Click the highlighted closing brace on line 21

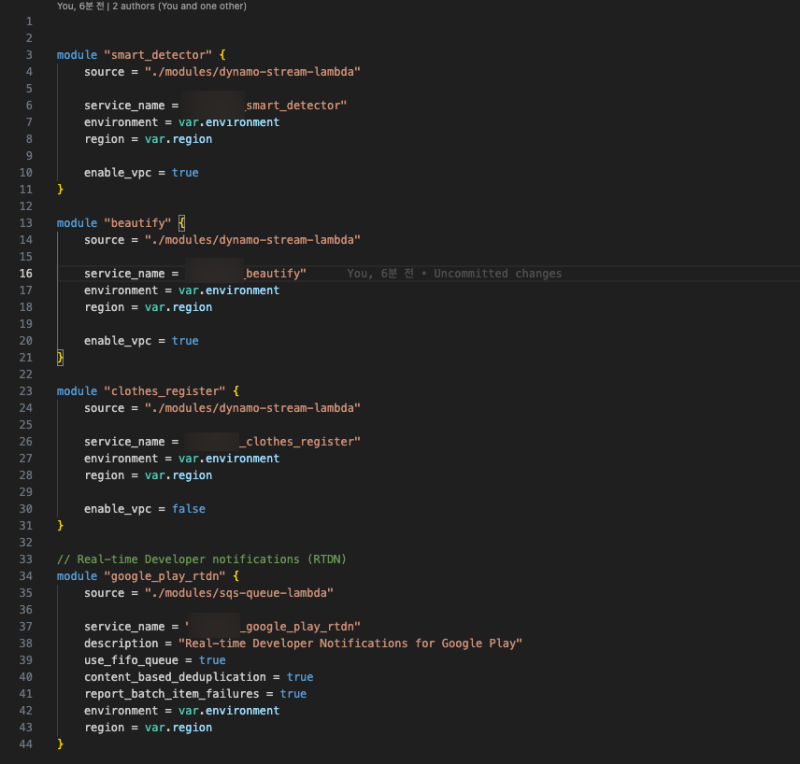click(60, 357)
